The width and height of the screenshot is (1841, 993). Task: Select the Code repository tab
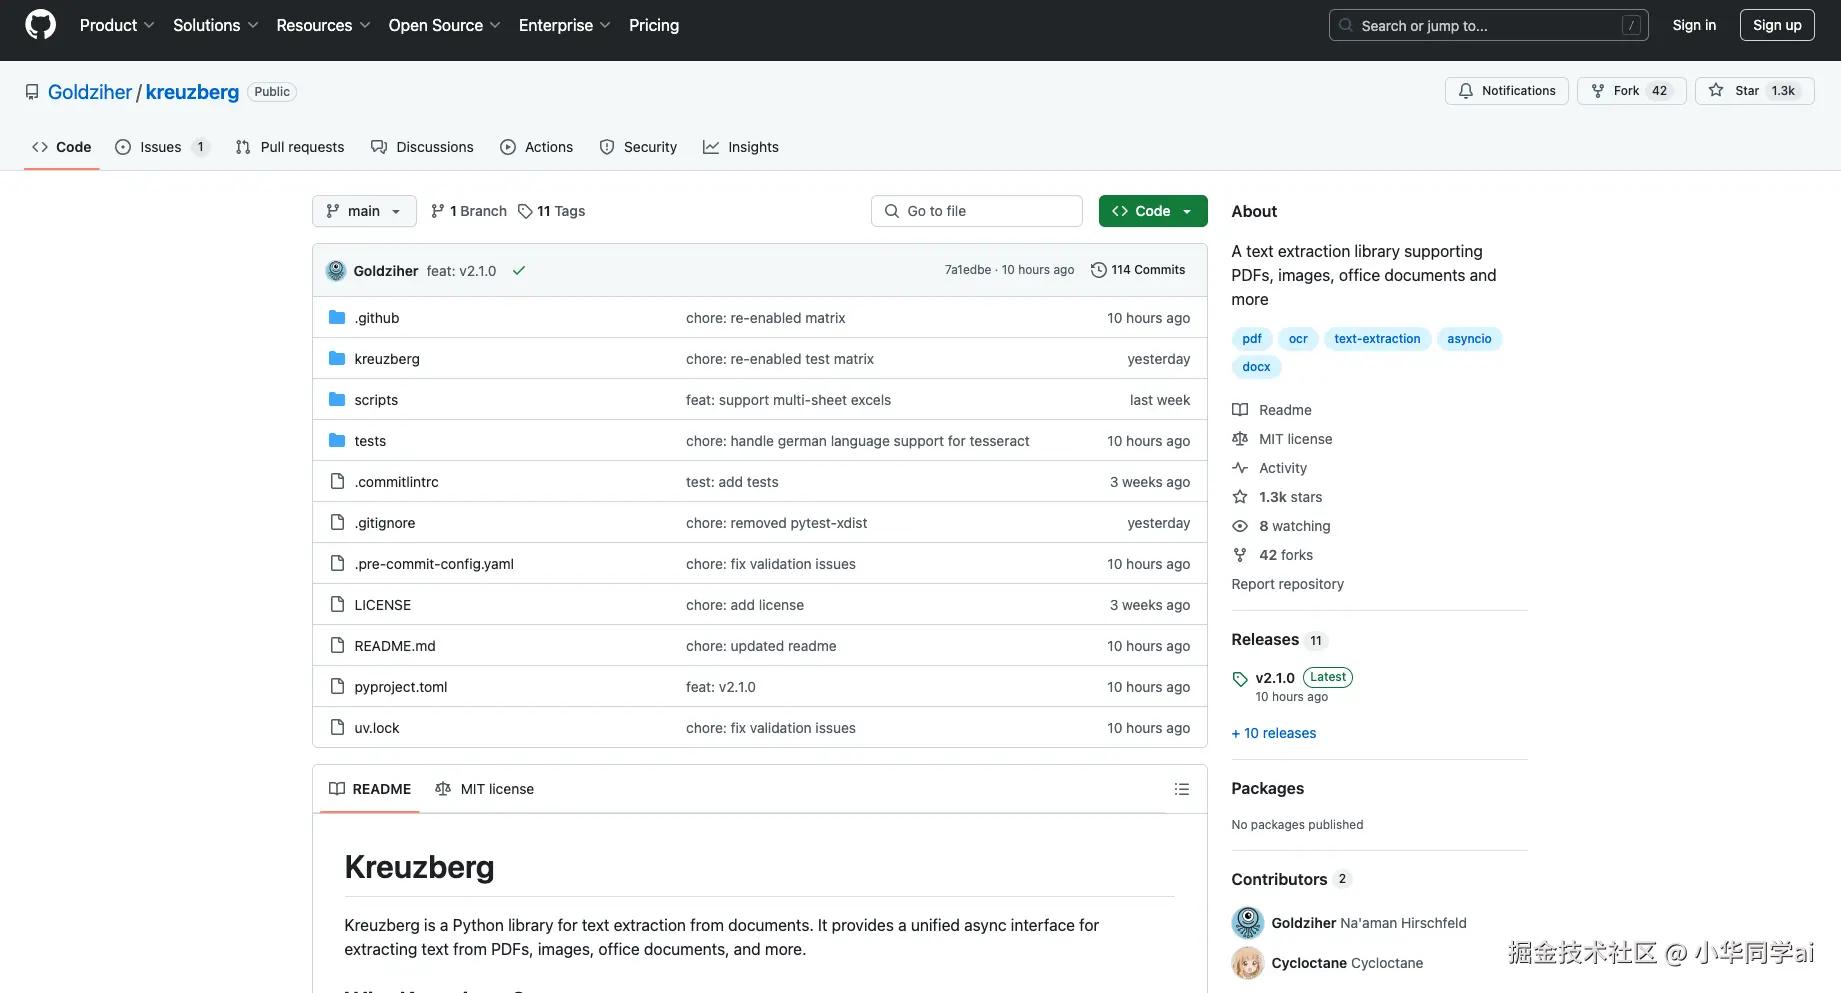click(x=62, y=147)
